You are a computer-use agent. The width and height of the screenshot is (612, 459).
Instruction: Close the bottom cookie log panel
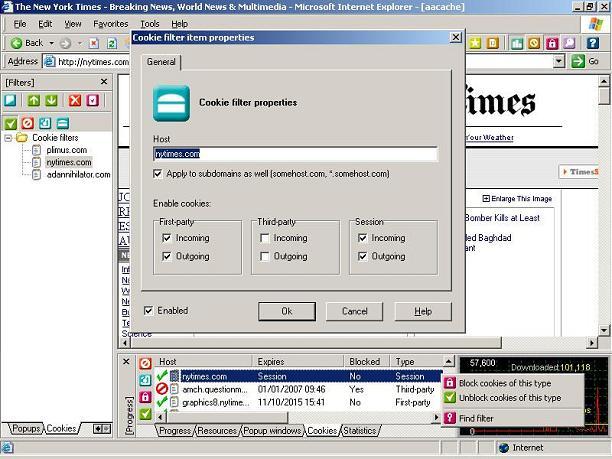(126, 361)
